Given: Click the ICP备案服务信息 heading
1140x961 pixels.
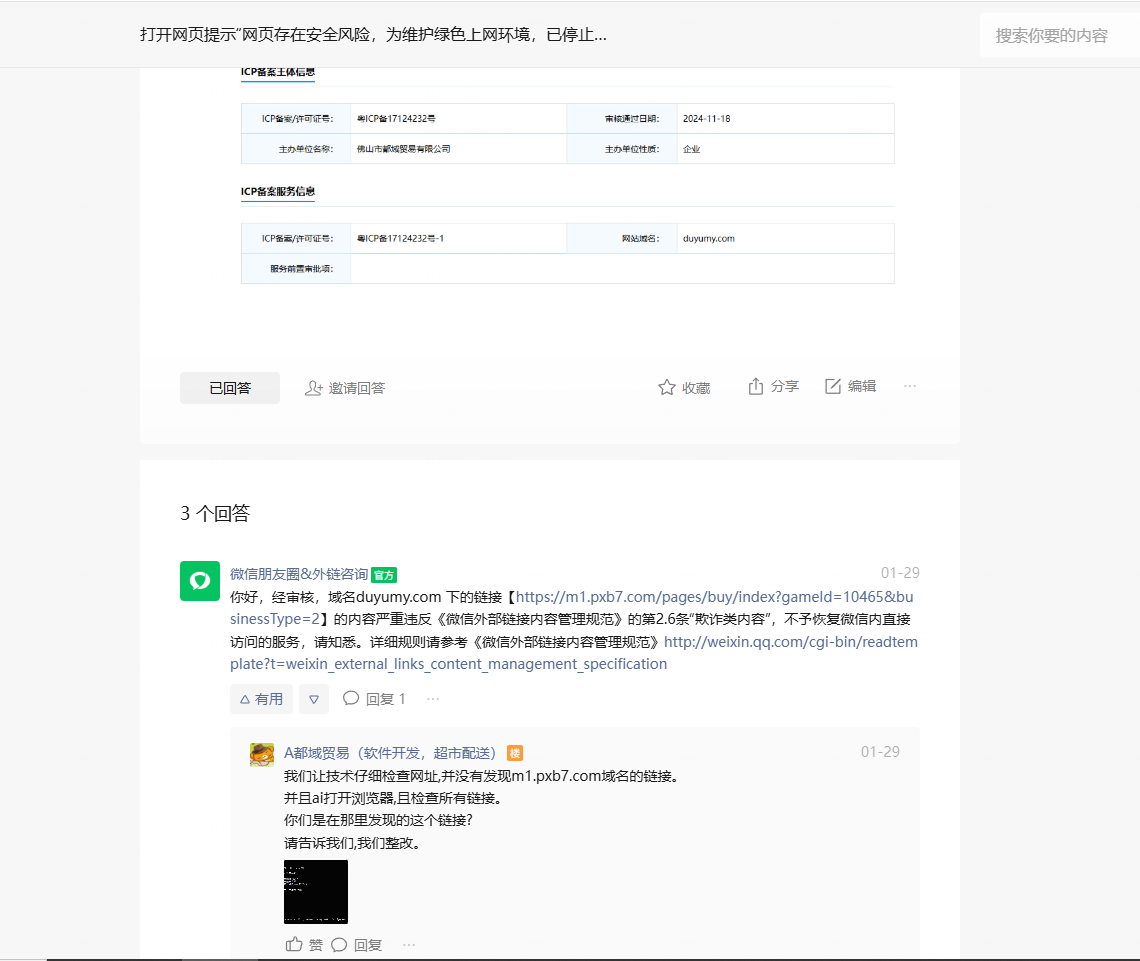Looking at the screenshot, I should pos(278,191).
